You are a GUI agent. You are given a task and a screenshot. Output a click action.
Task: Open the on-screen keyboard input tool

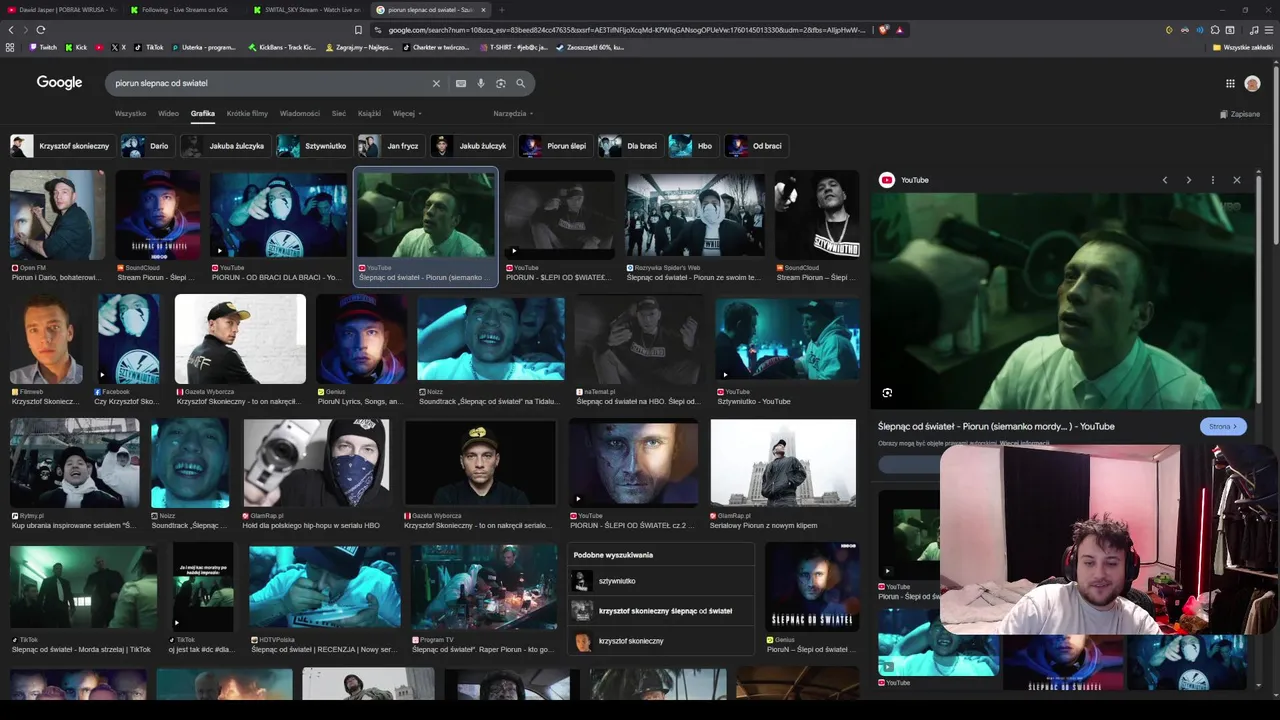point(461,83)
